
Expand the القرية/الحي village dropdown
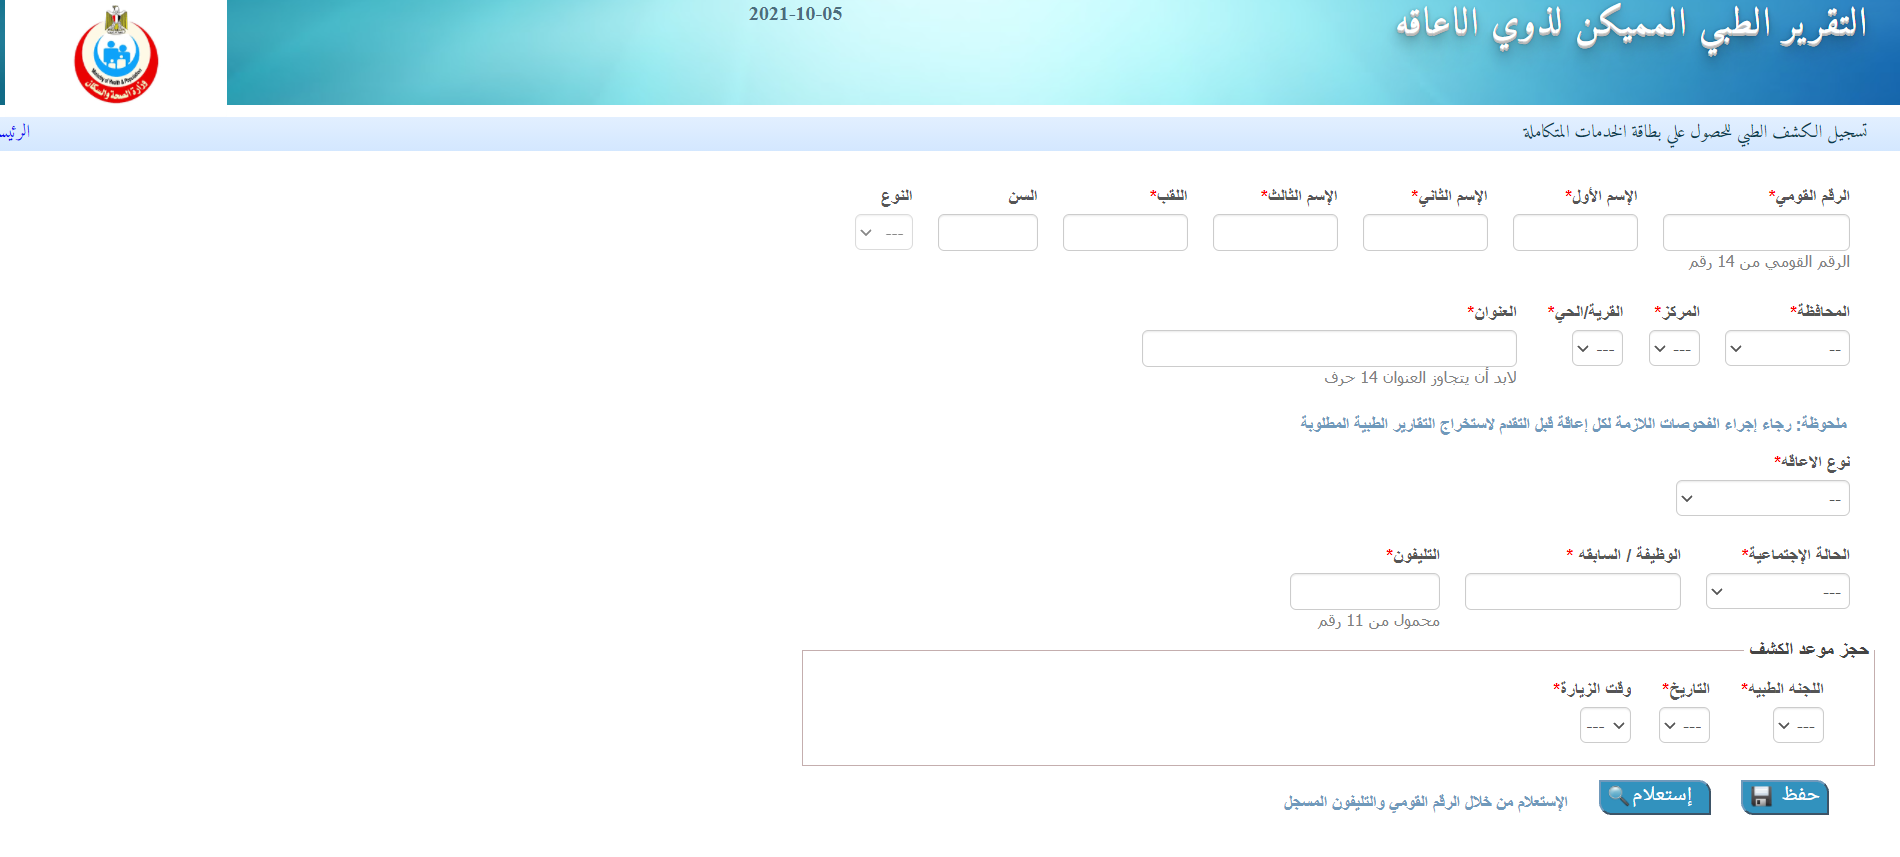(x=1597, y=348)
